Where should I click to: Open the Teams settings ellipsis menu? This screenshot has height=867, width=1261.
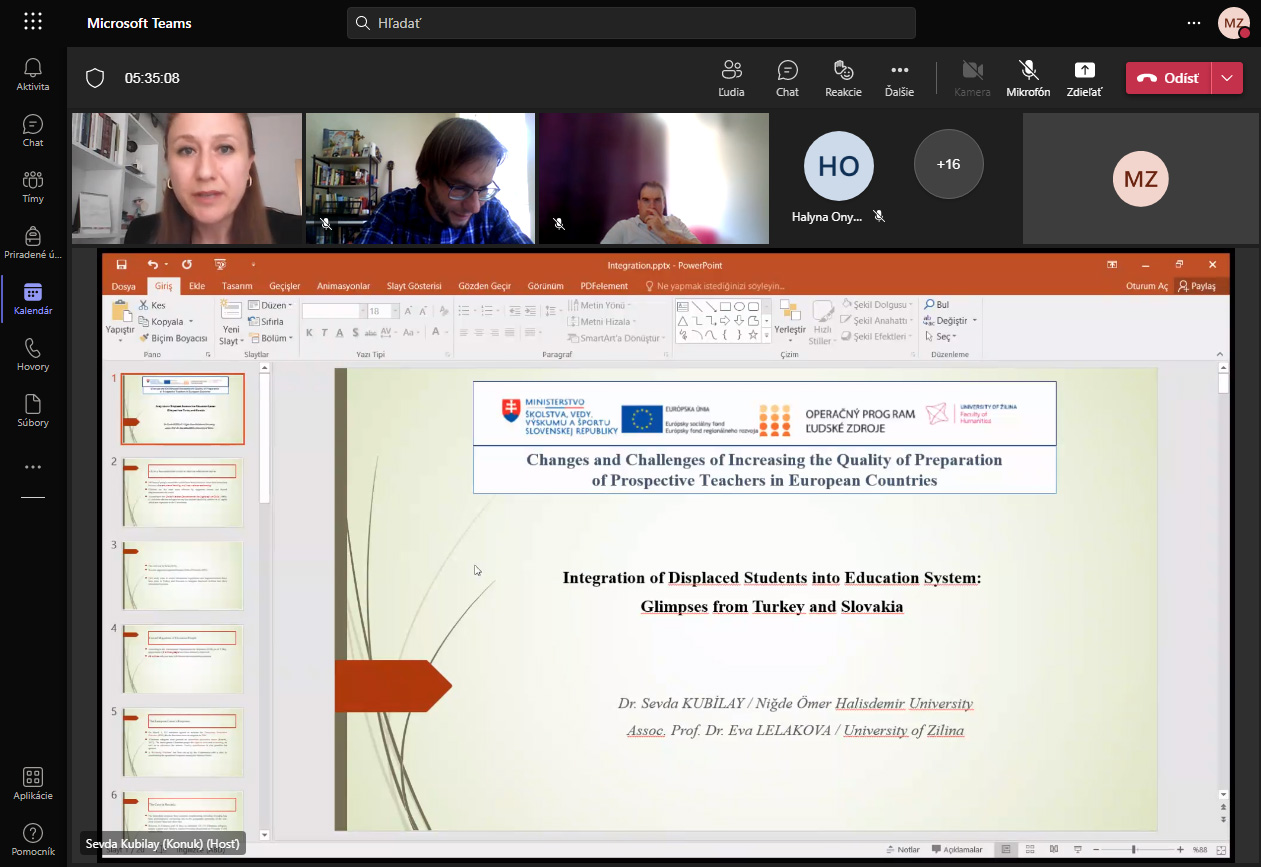coord(1193,23)
